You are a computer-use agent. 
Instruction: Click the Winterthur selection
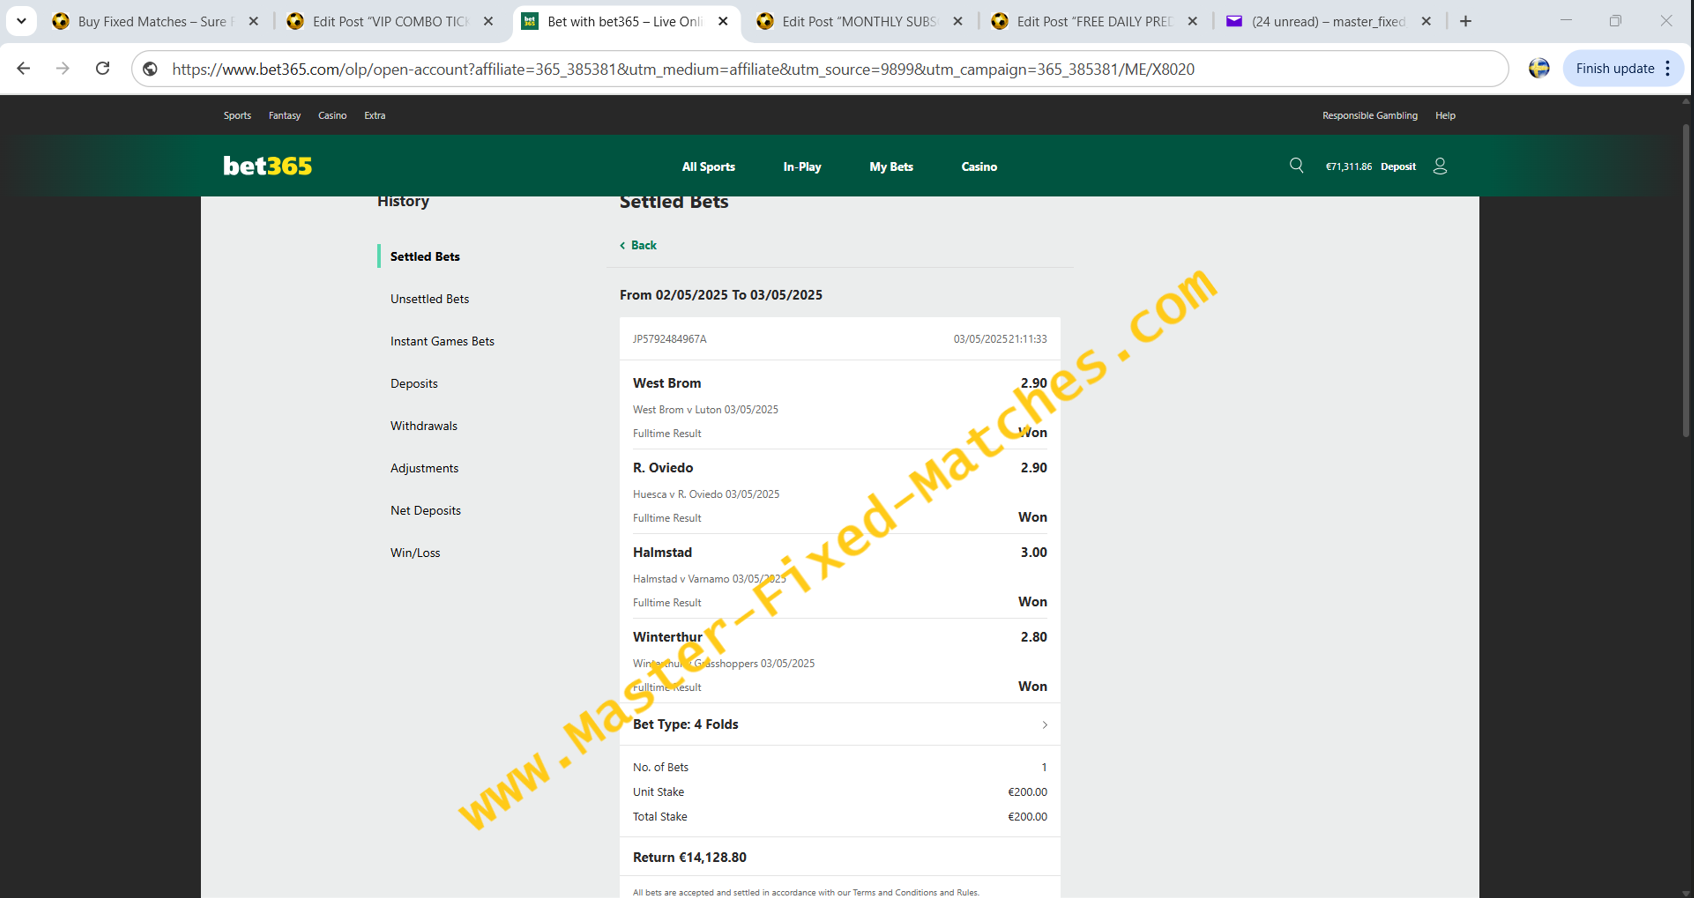[x=667, y=637]
